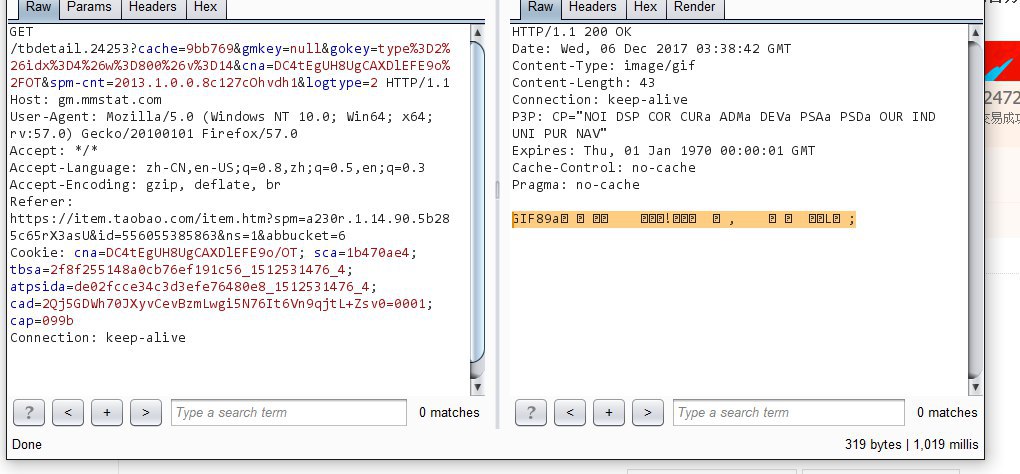1020x474 pixels.
Task: Switch to the request Params tab
Action: tap(89, 8)
